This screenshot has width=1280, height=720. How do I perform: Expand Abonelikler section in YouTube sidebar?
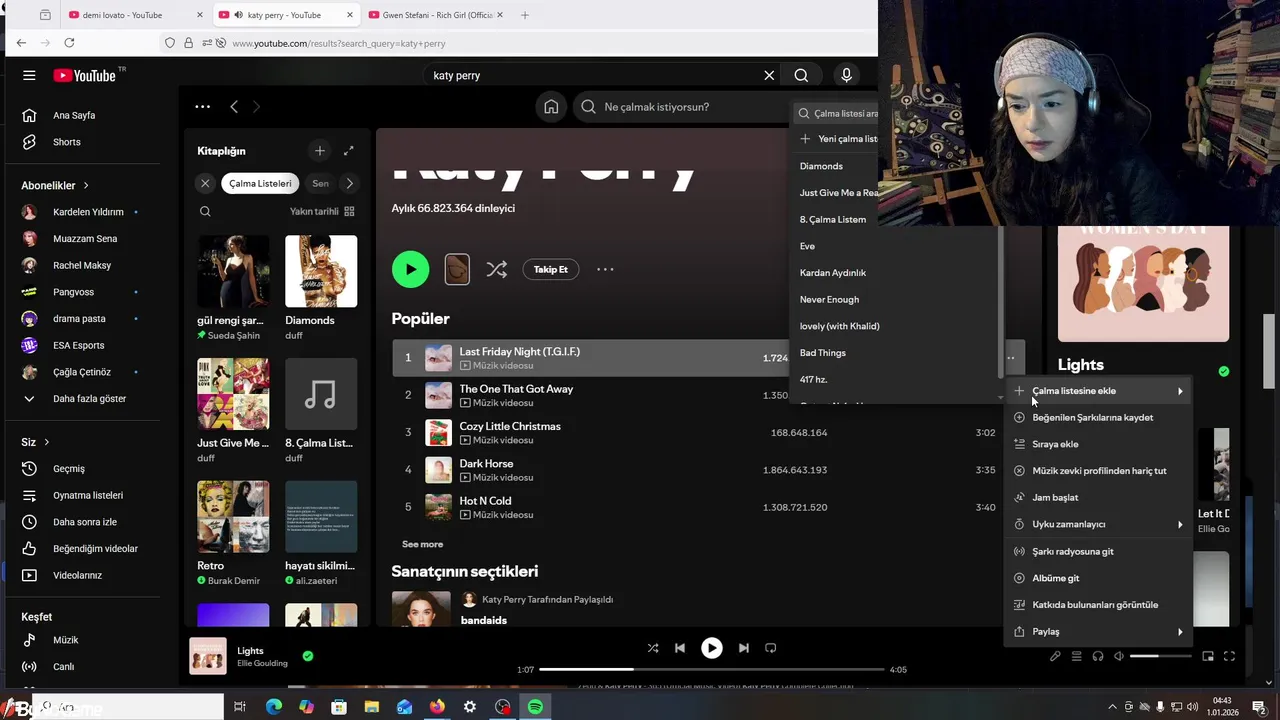[55, 186]
